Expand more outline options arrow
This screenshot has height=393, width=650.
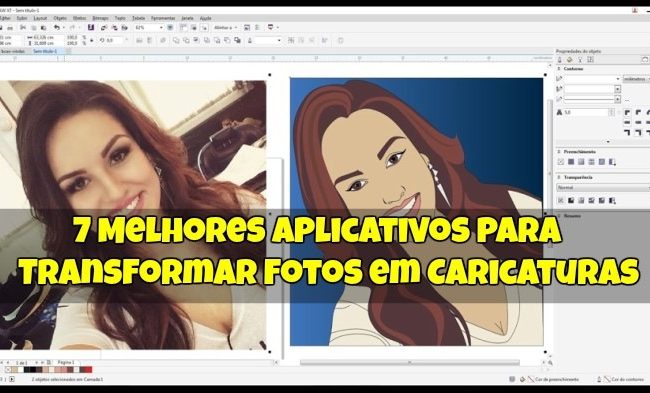608,142
